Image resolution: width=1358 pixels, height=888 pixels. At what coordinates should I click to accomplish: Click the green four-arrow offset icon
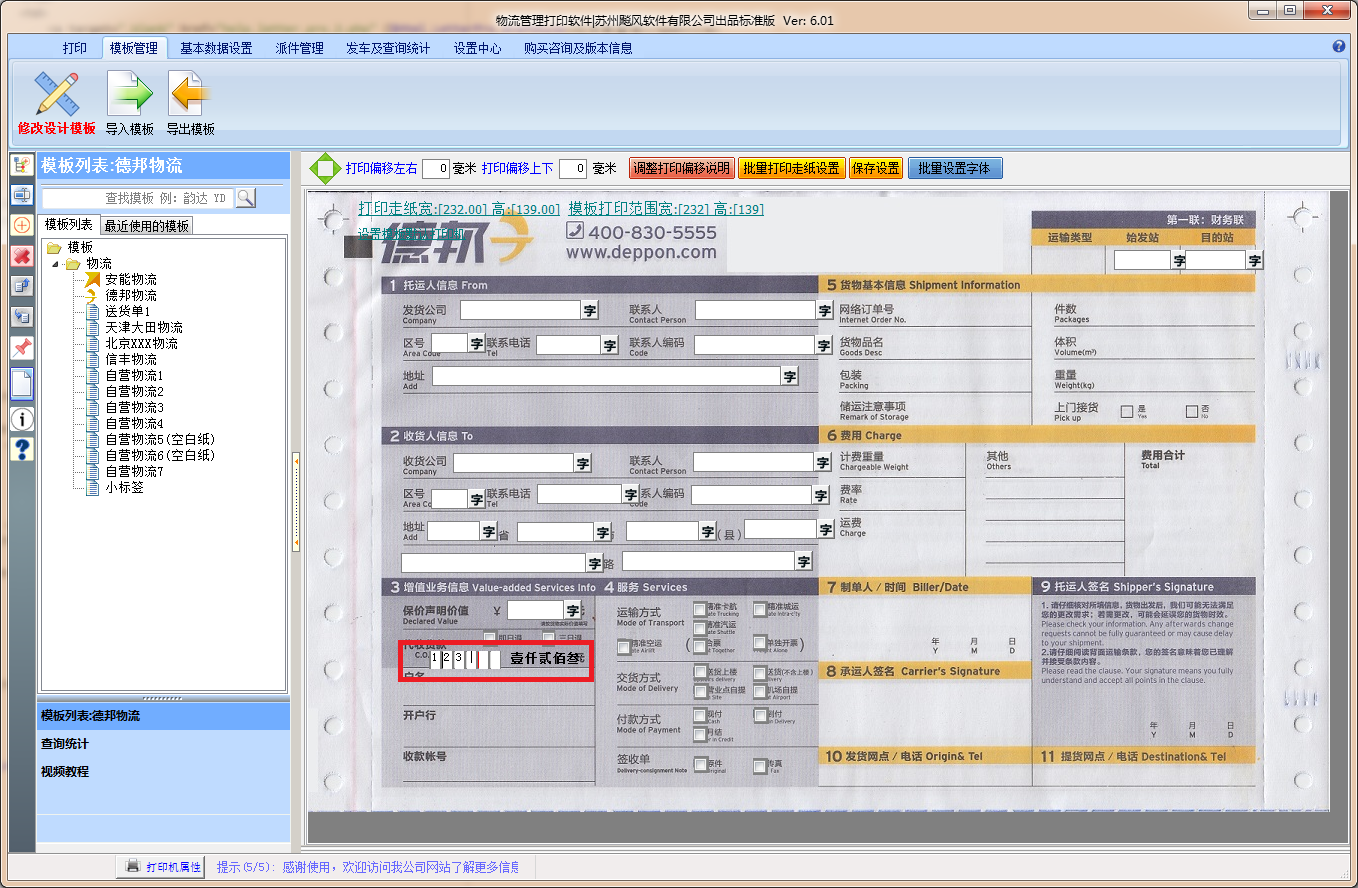tap(325, 169)
